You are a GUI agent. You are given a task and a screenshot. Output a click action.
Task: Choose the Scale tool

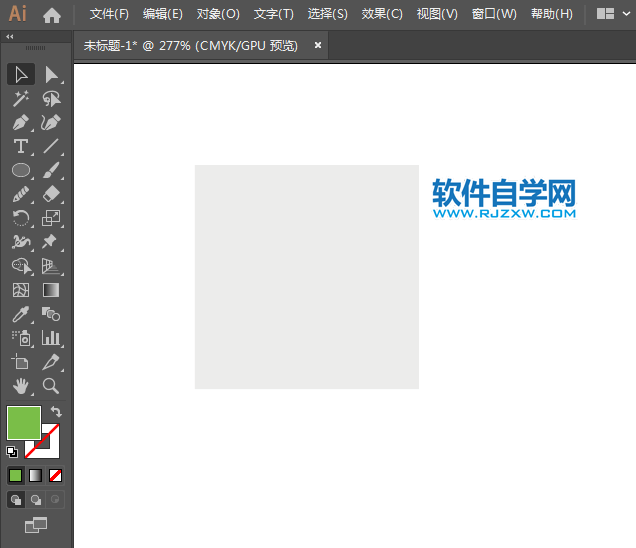pos(51,218)
